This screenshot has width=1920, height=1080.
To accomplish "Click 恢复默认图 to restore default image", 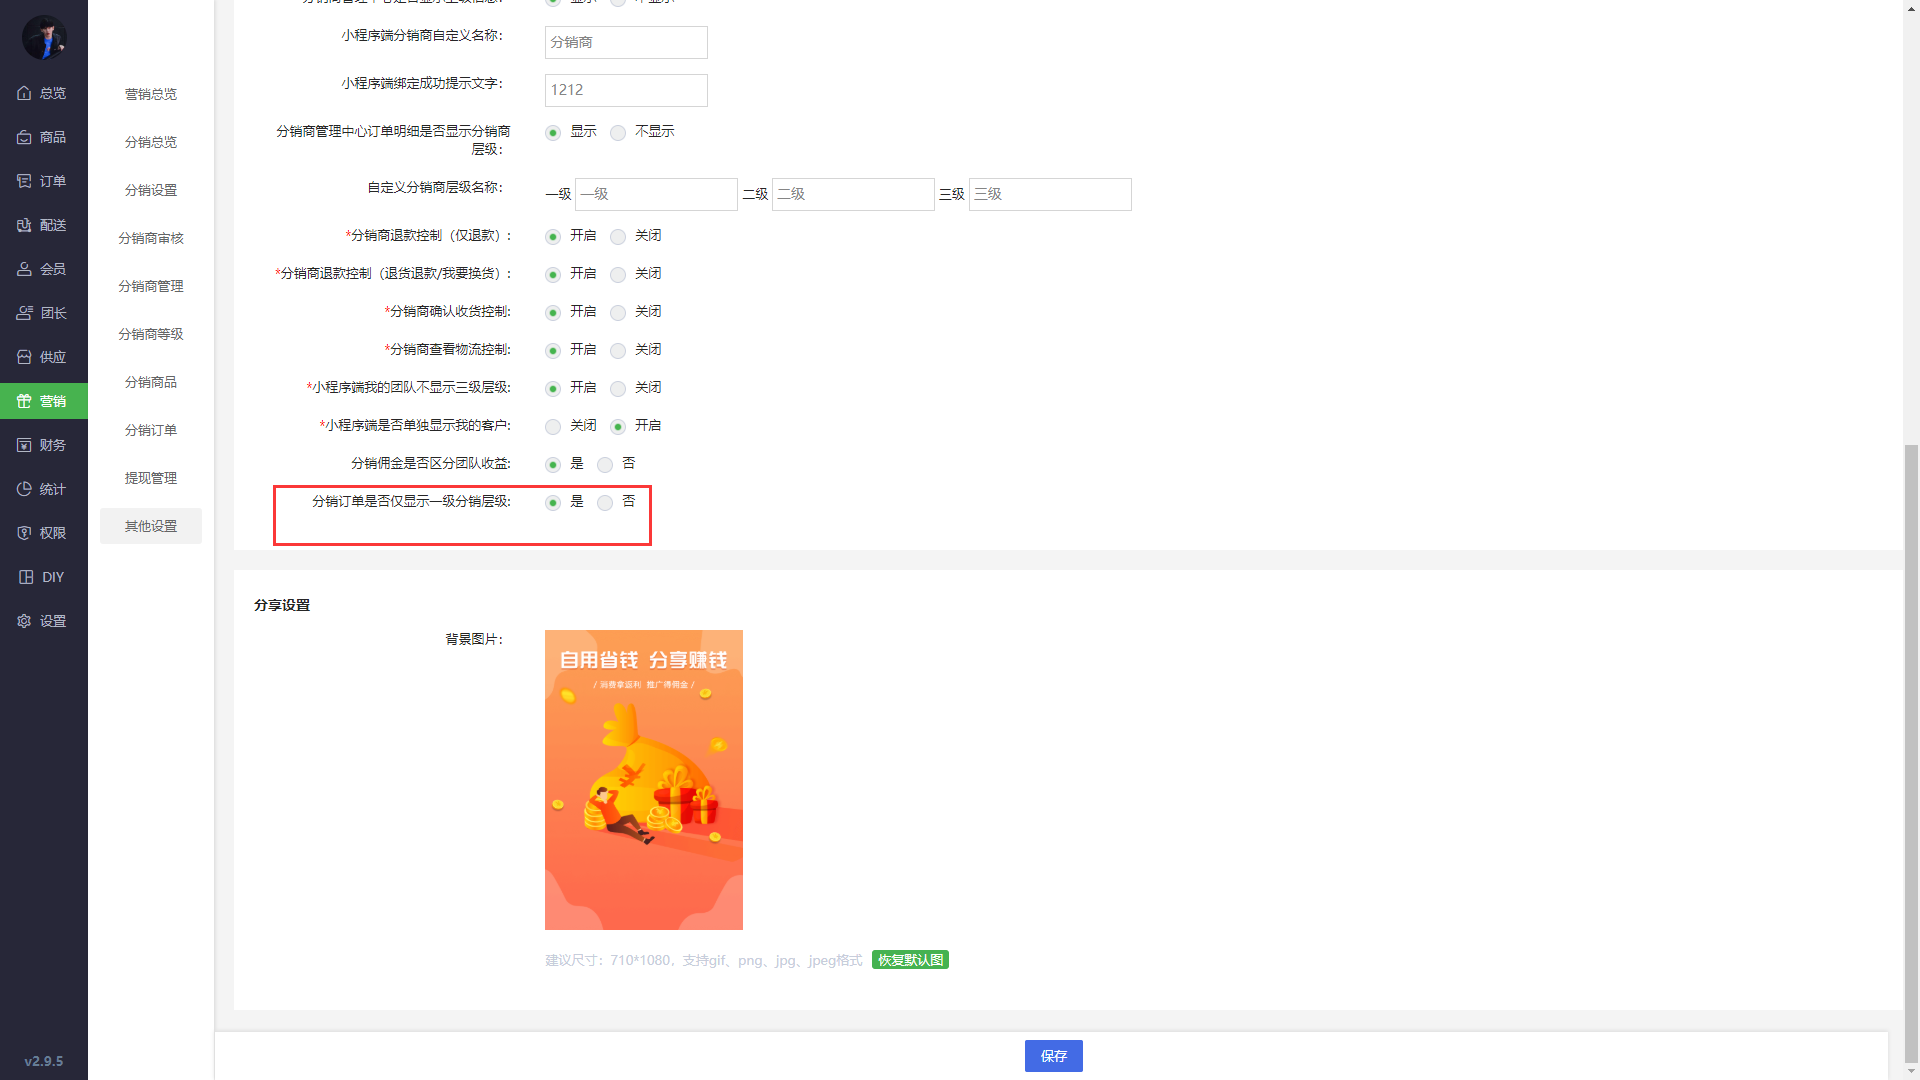I will (909, 960).
